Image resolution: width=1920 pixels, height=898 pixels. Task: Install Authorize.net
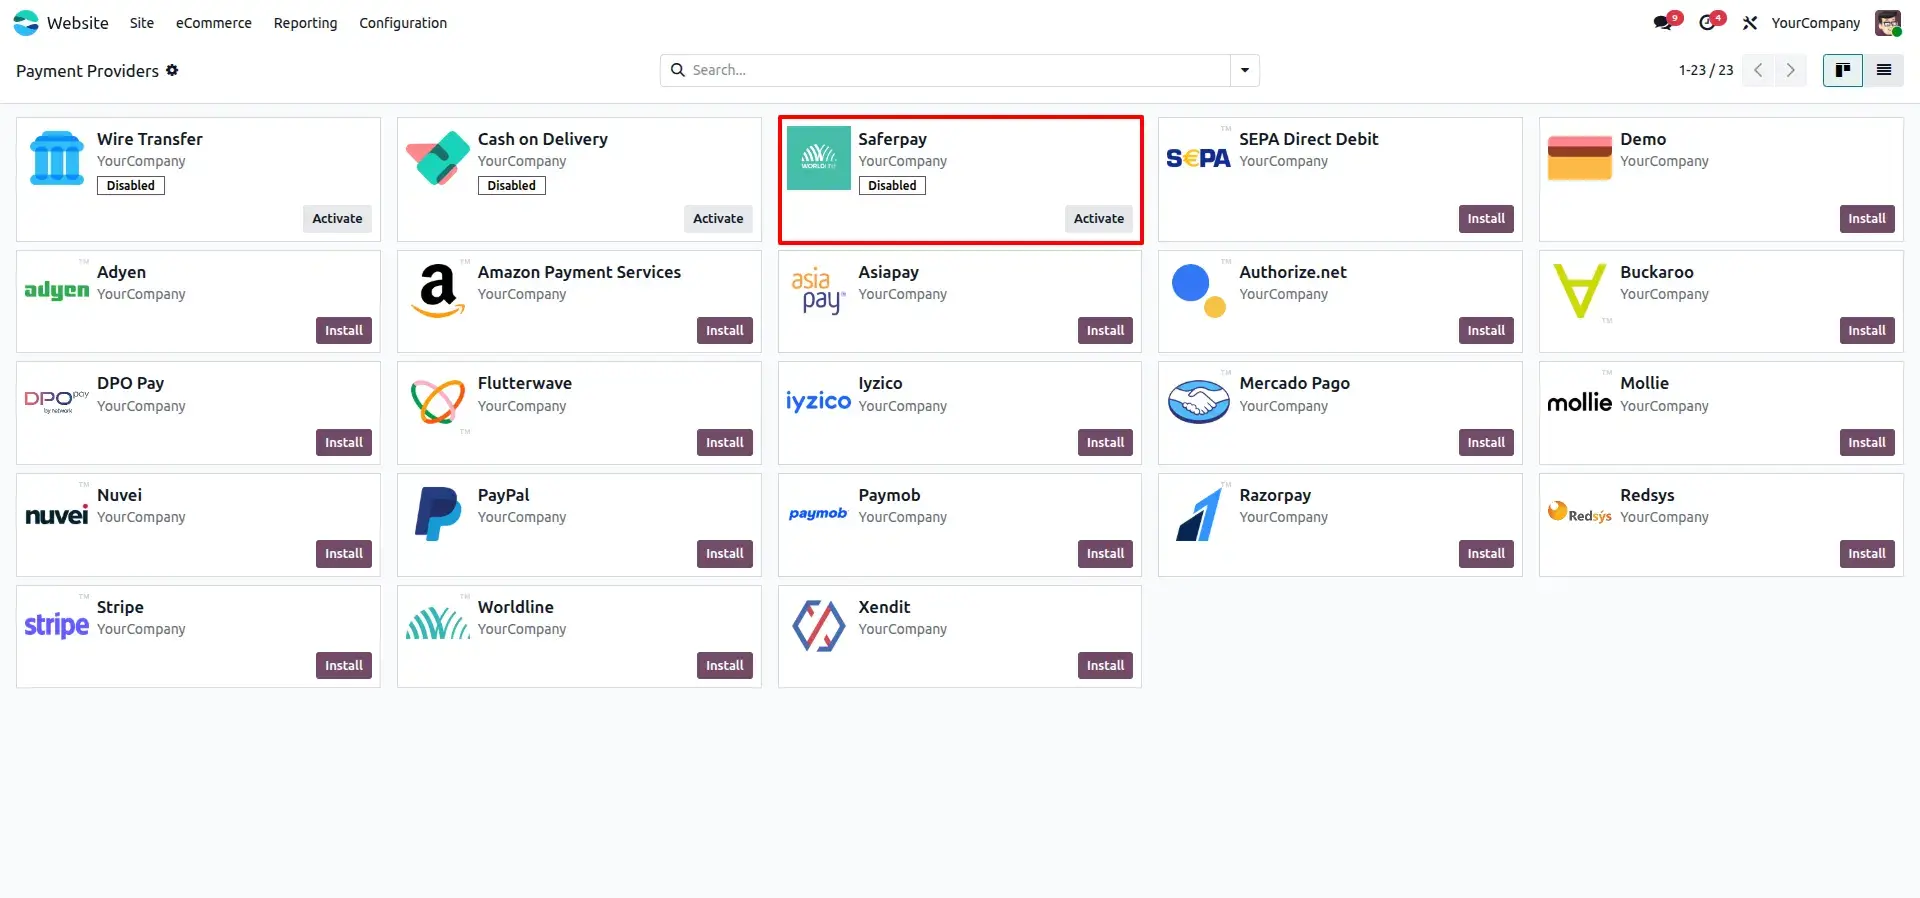point(1486,331)
